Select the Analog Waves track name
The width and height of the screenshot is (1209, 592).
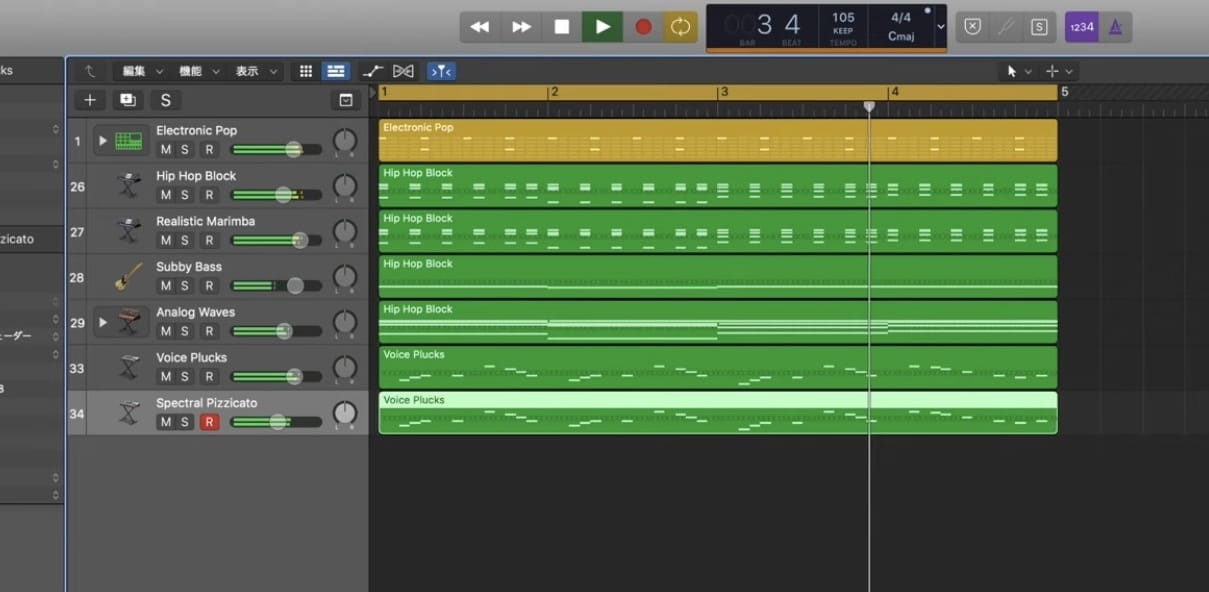click(x=196, y=312)
